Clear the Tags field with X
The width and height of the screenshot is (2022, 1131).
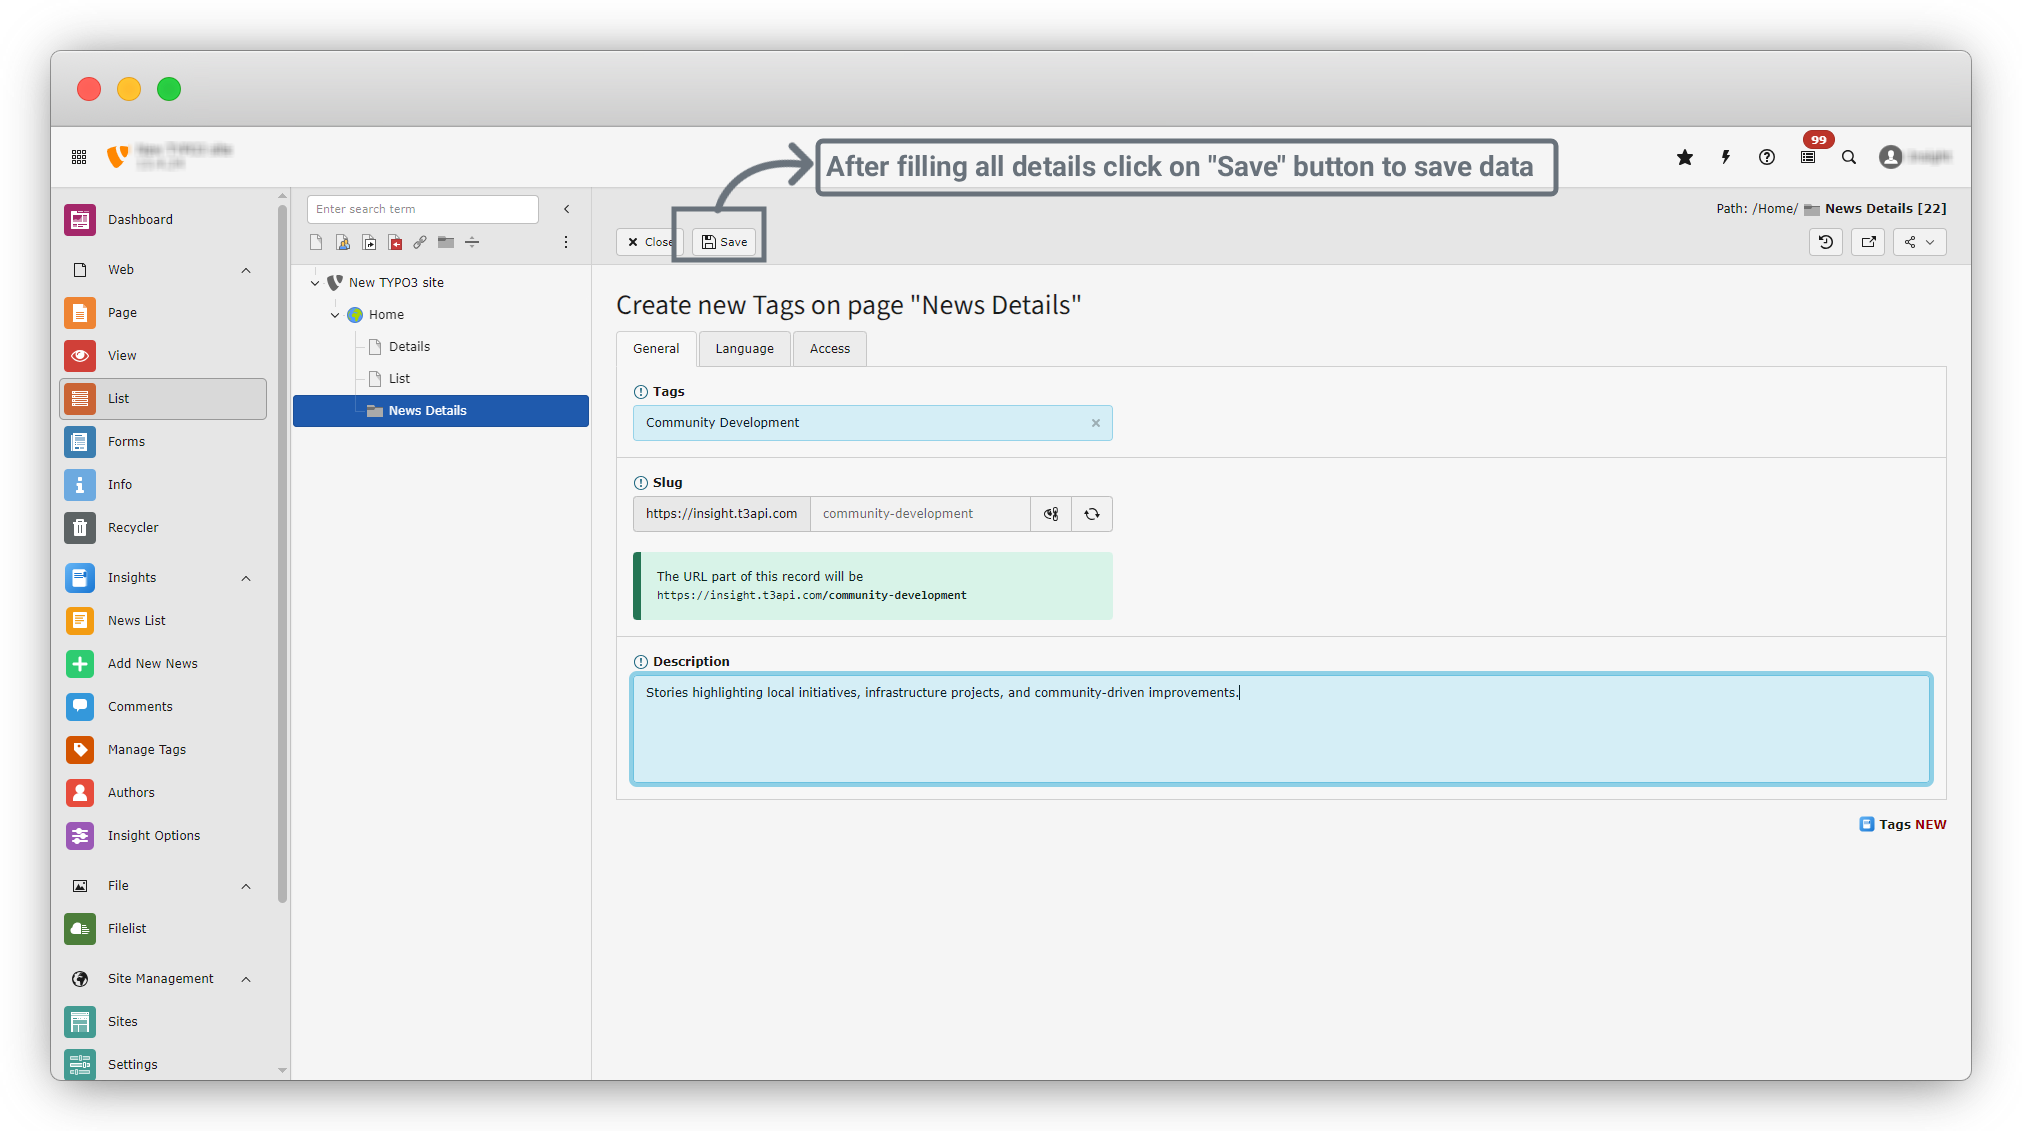click(1096, 423)
